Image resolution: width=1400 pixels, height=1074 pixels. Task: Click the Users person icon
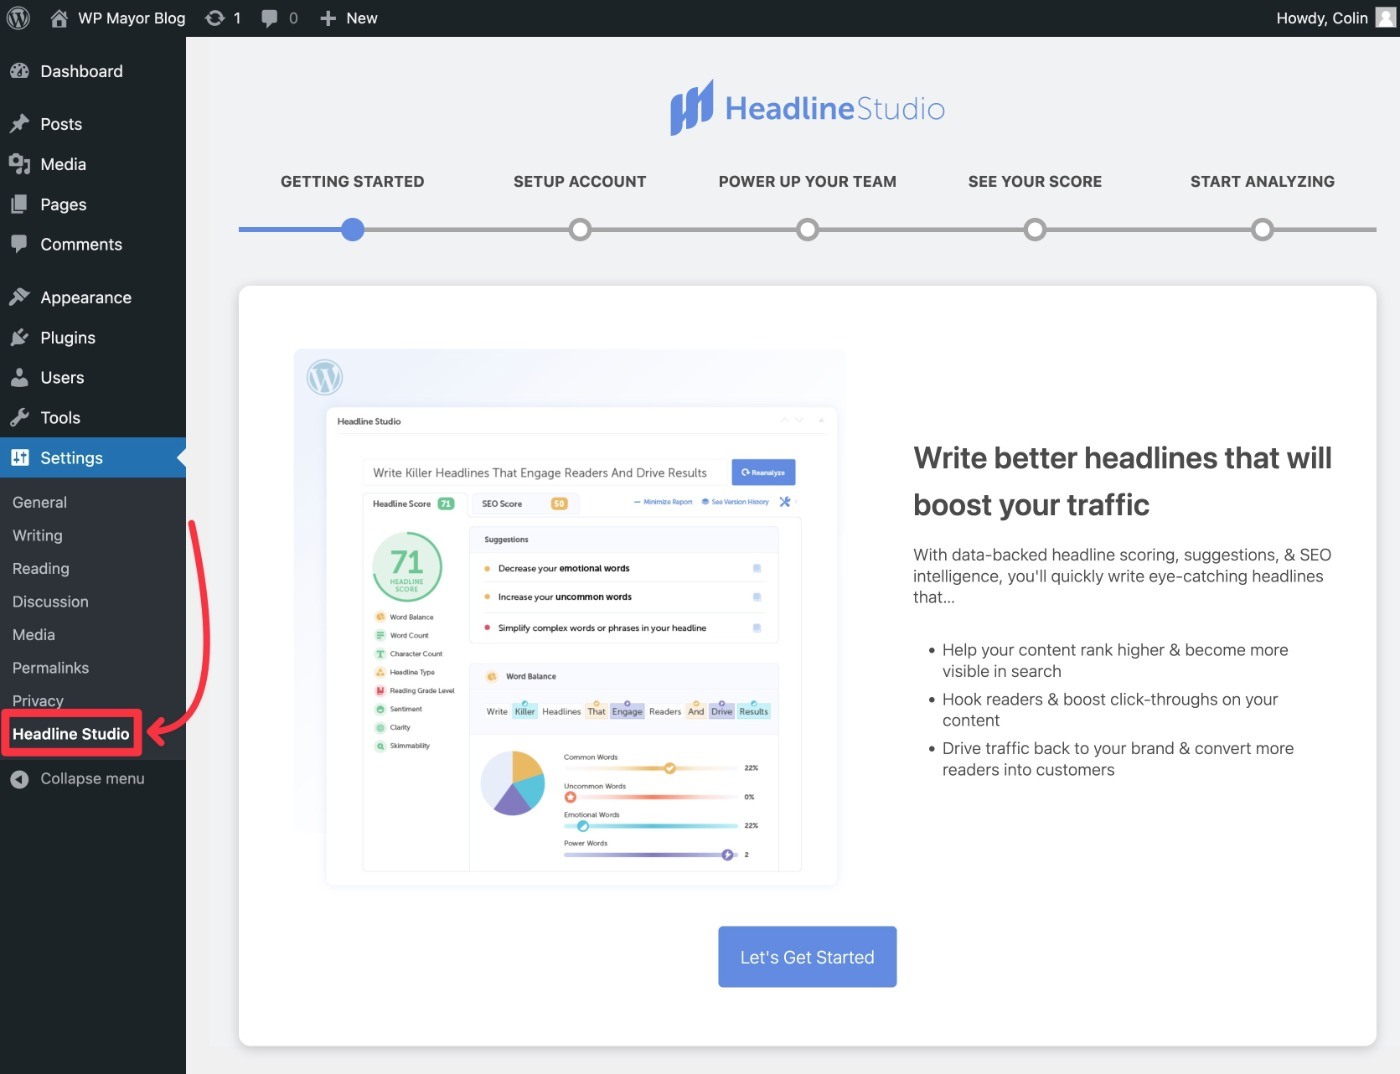pyautogui.click(x=19, y=377)
